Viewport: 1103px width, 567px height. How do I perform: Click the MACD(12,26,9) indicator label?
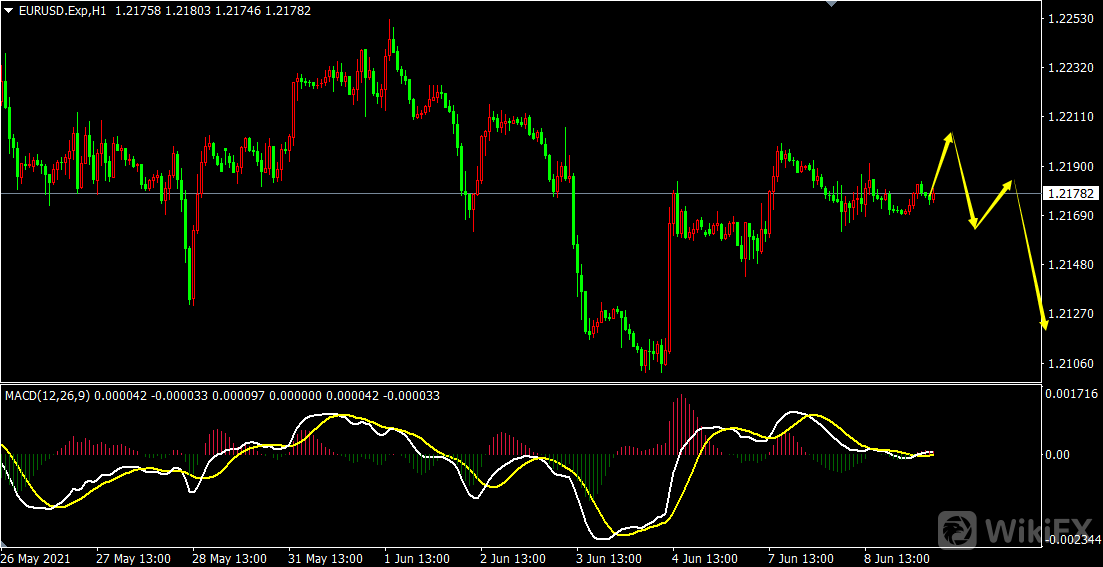(47, 396)
